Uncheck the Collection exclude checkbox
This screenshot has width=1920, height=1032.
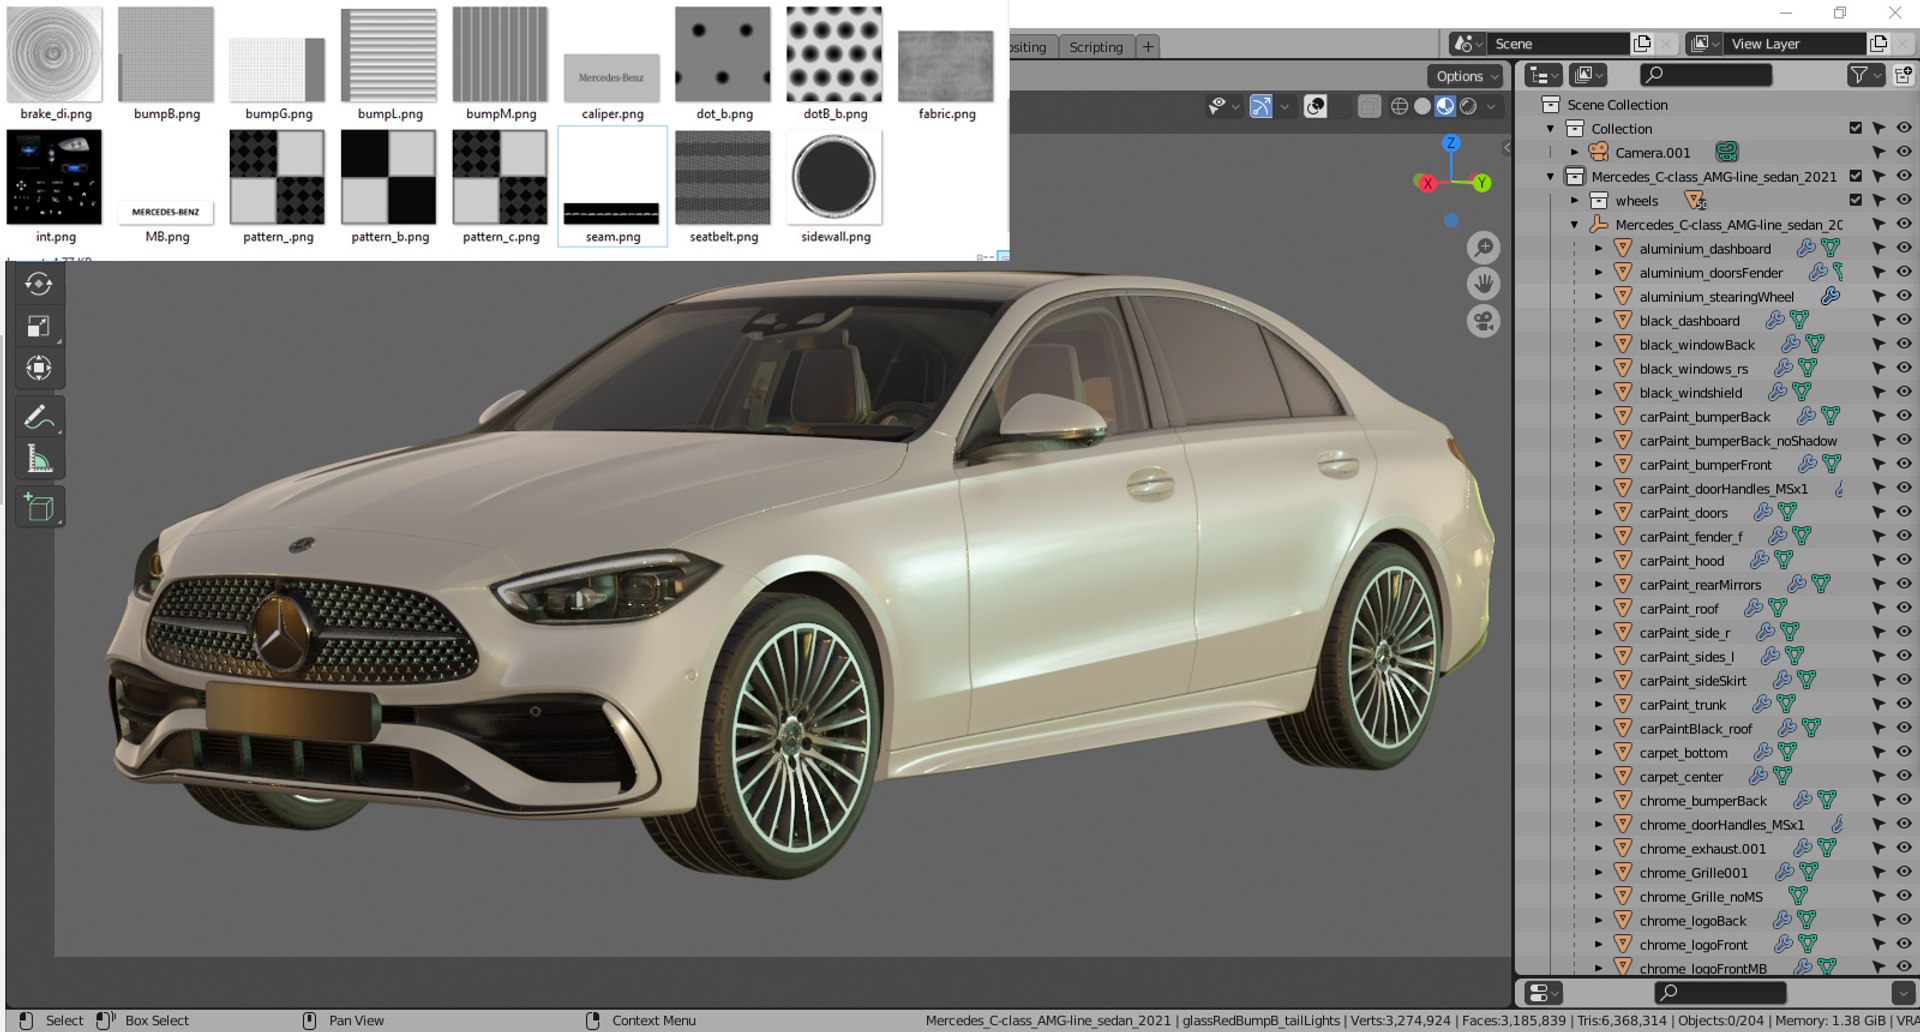coord(1855,128)
